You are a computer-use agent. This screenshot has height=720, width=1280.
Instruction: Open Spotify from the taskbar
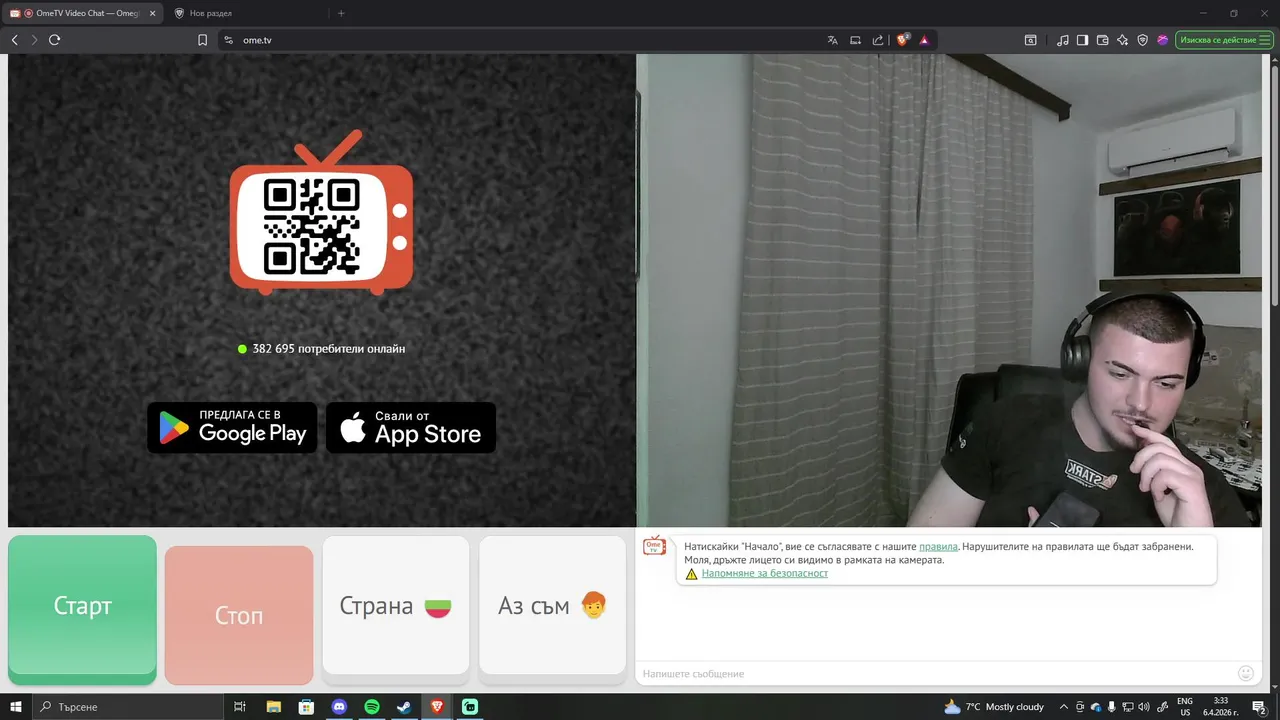click(372, 707)
